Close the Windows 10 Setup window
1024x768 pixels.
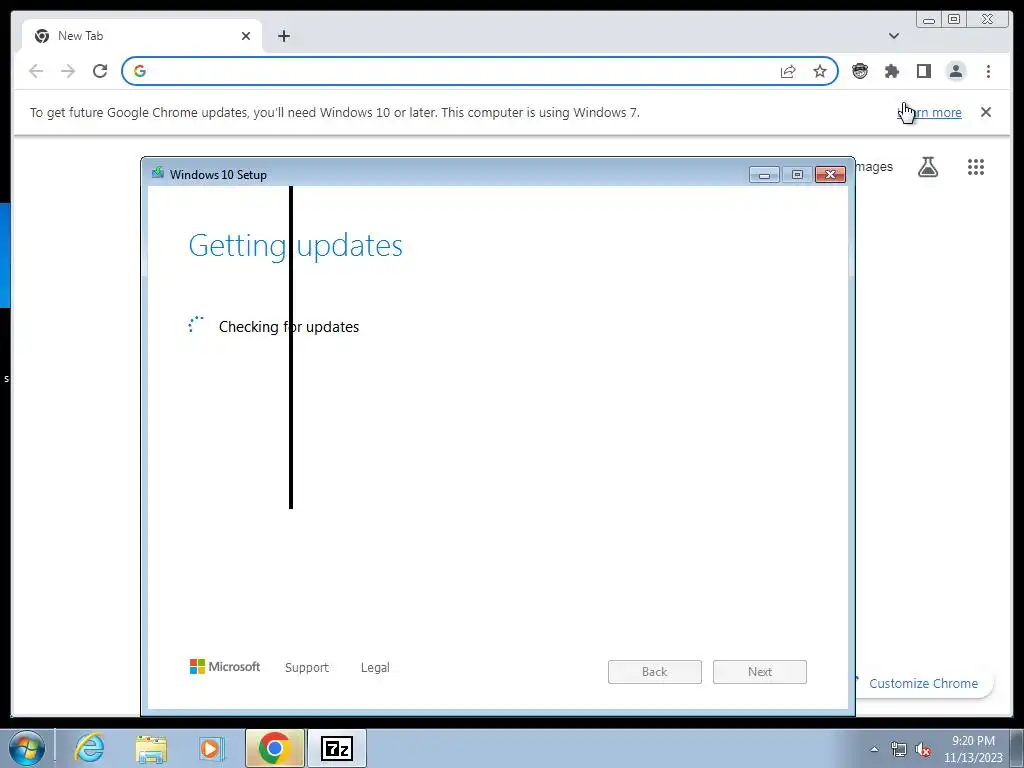[x=830, y=174]
